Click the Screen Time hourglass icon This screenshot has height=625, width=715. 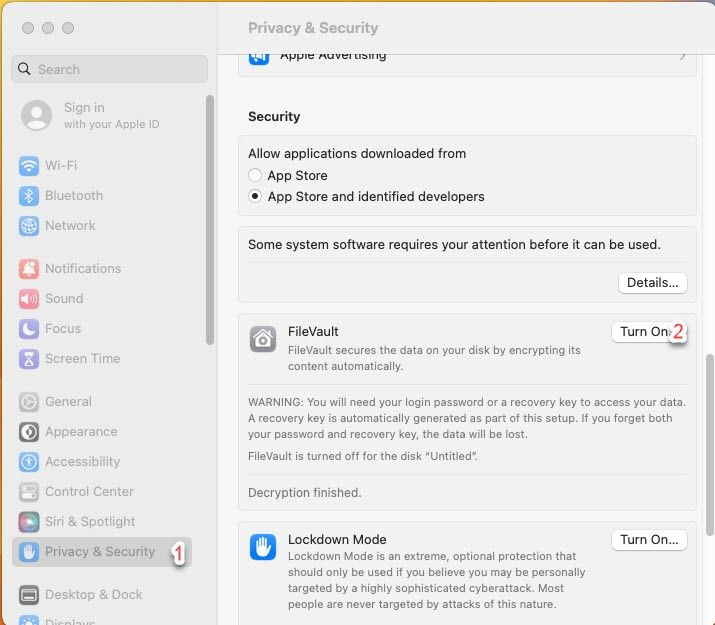click(29, 359)
